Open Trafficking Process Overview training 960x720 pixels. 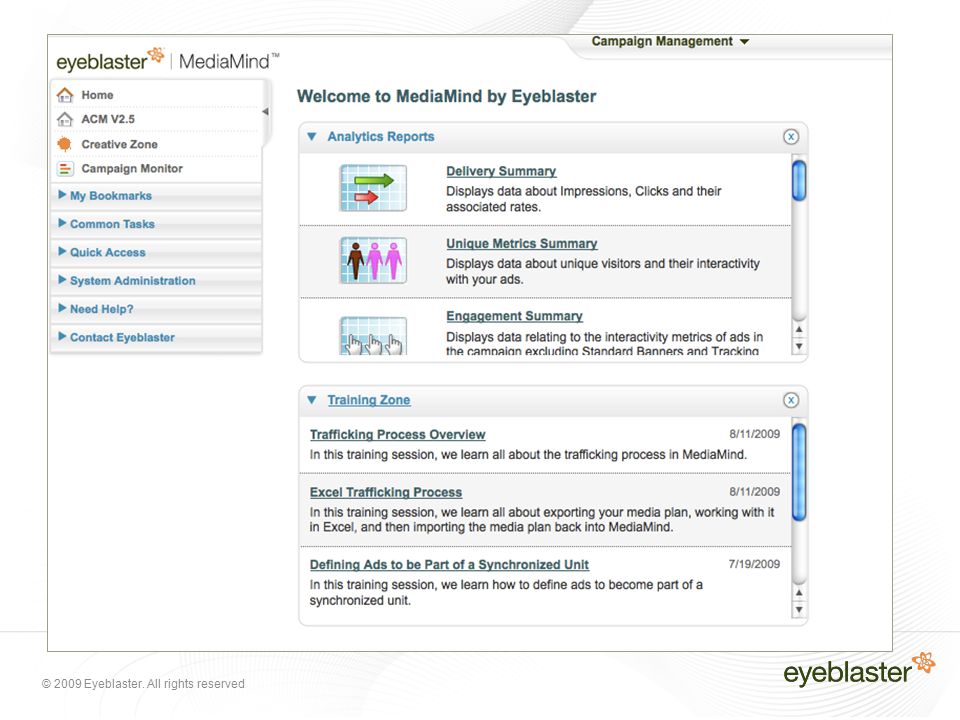pyautogui.click(x=397, y=435)
